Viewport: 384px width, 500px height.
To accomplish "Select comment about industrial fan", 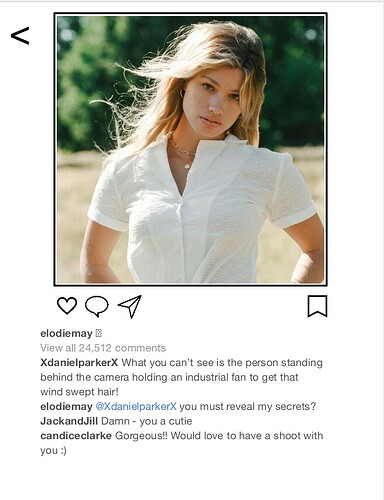I will (x=181, y=377).
